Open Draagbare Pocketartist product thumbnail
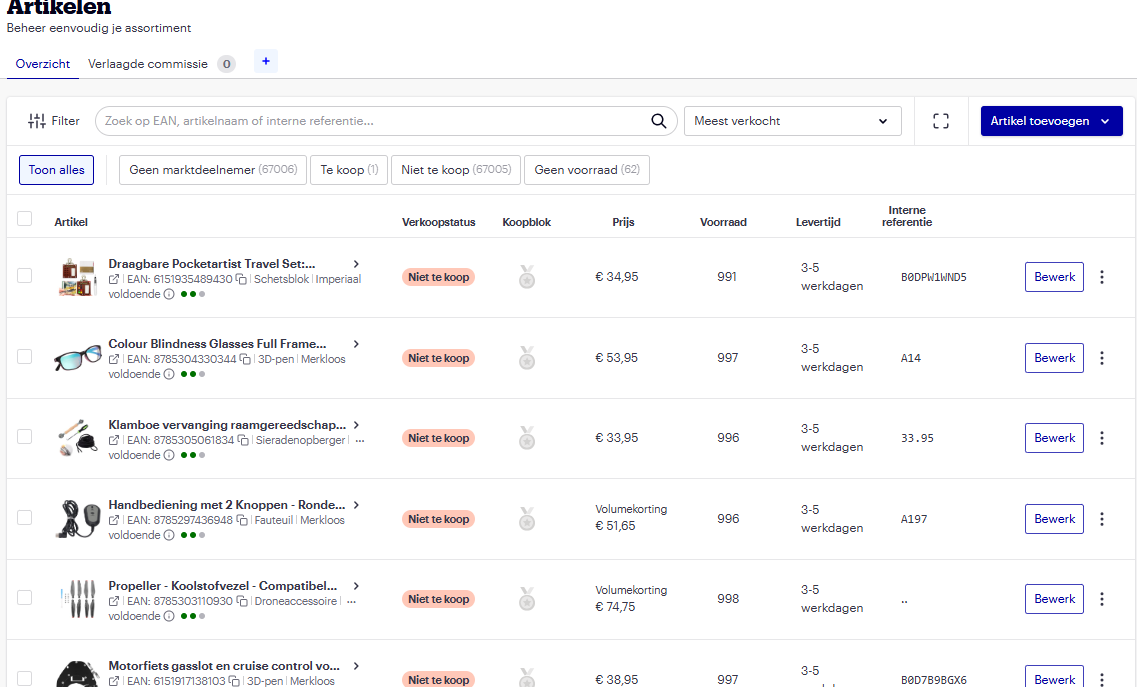Viewport: 1137px width, 687px height. pyautogui.click(x=78, y=277)
